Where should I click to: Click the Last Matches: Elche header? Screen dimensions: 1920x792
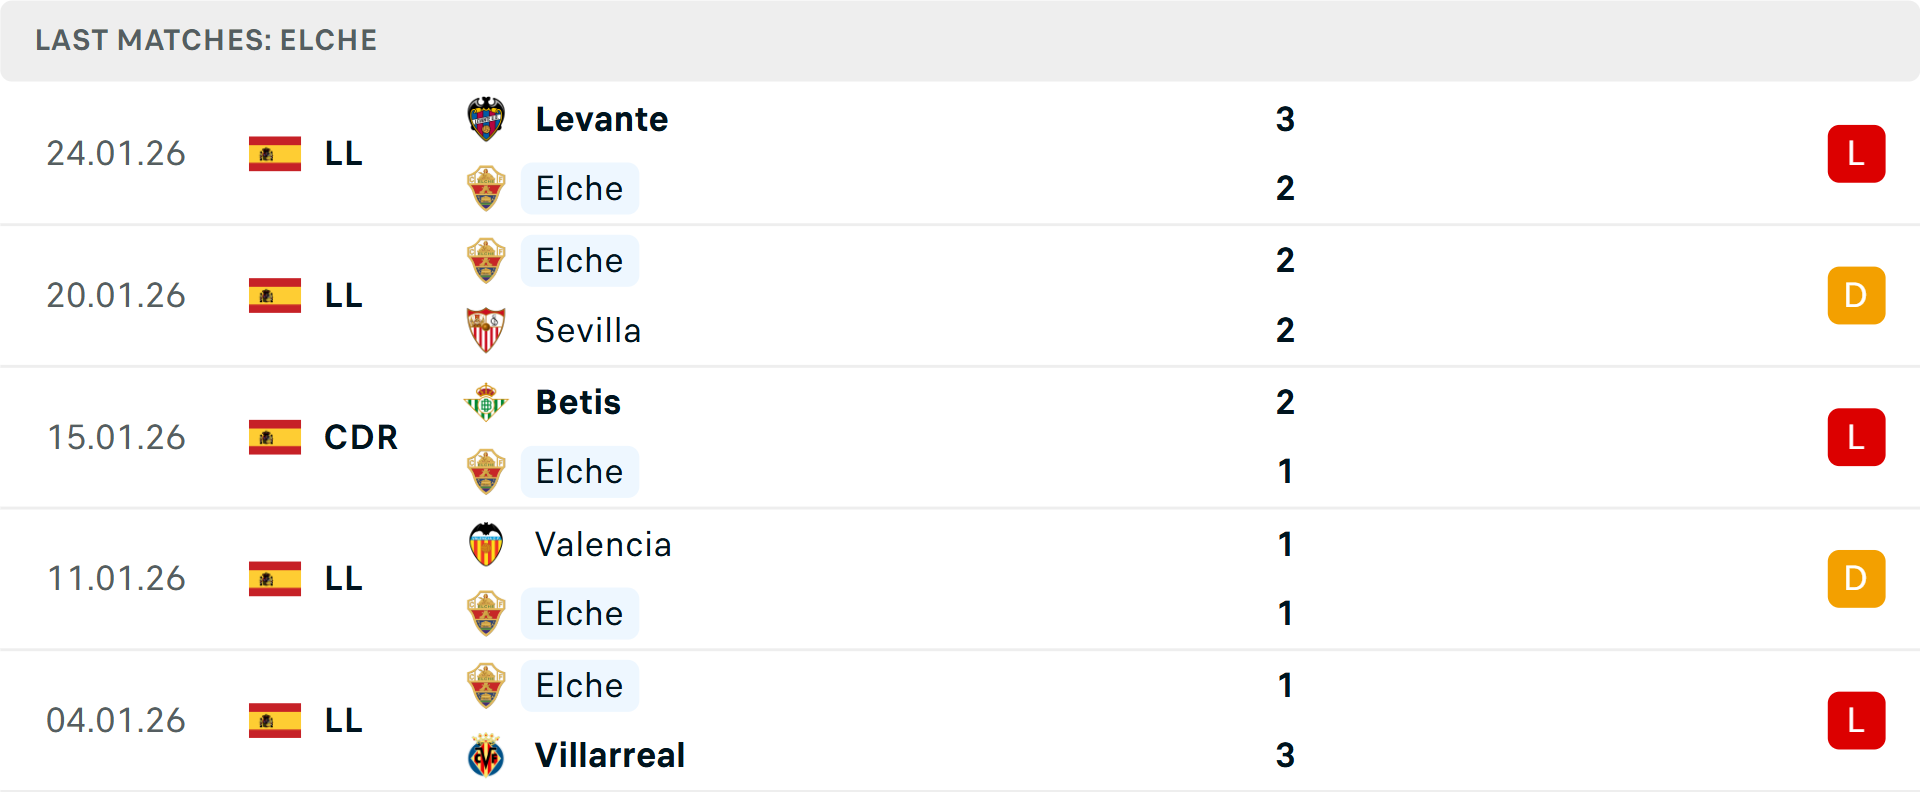206,40
